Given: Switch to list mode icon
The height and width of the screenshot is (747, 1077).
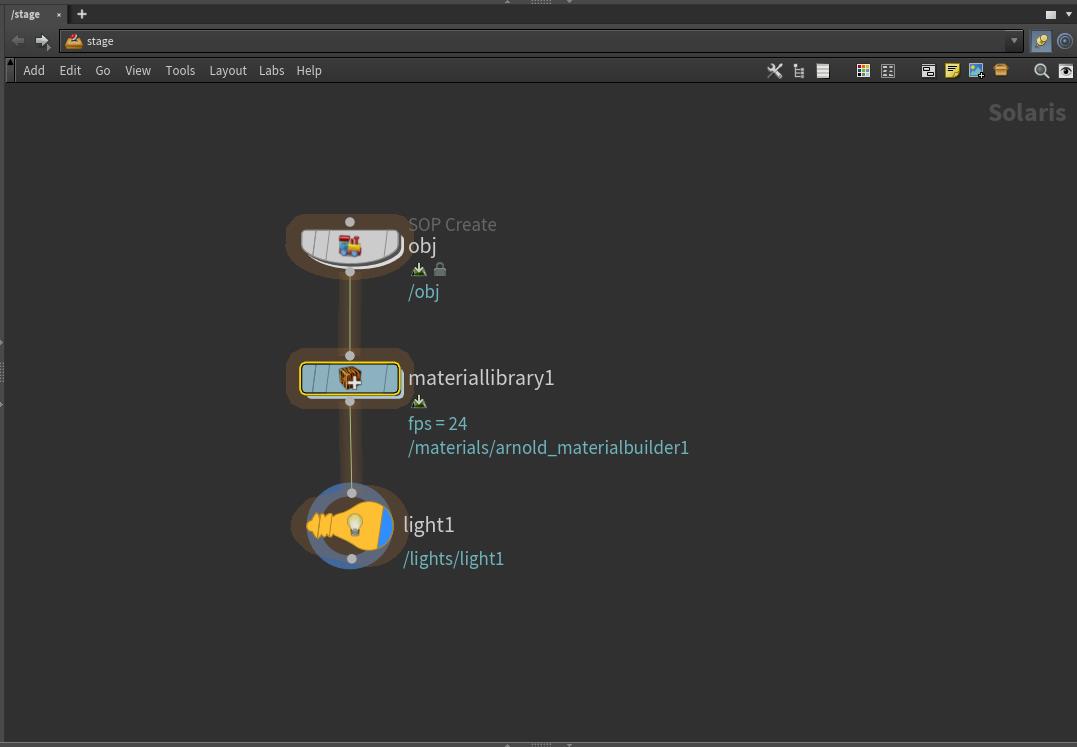Looking at the screenshot, I should point(823,71).
